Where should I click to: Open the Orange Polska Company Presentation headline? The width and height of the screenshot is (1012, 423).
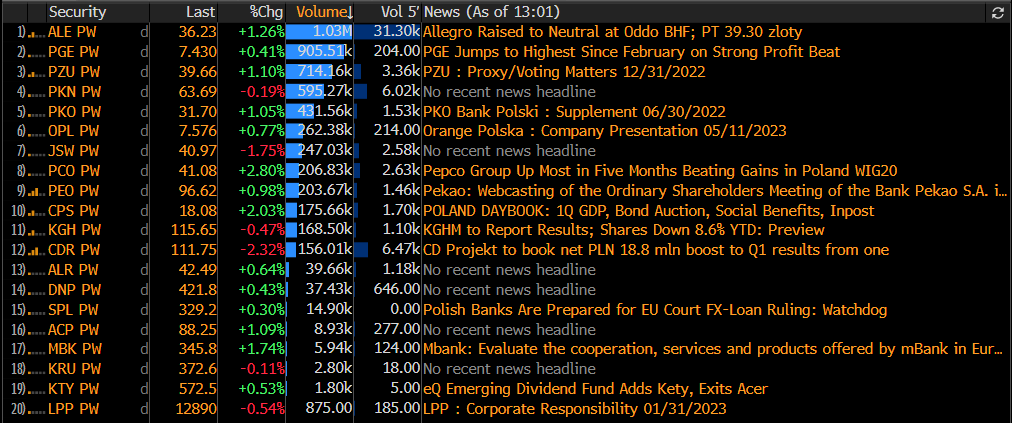tap(605, 131)
